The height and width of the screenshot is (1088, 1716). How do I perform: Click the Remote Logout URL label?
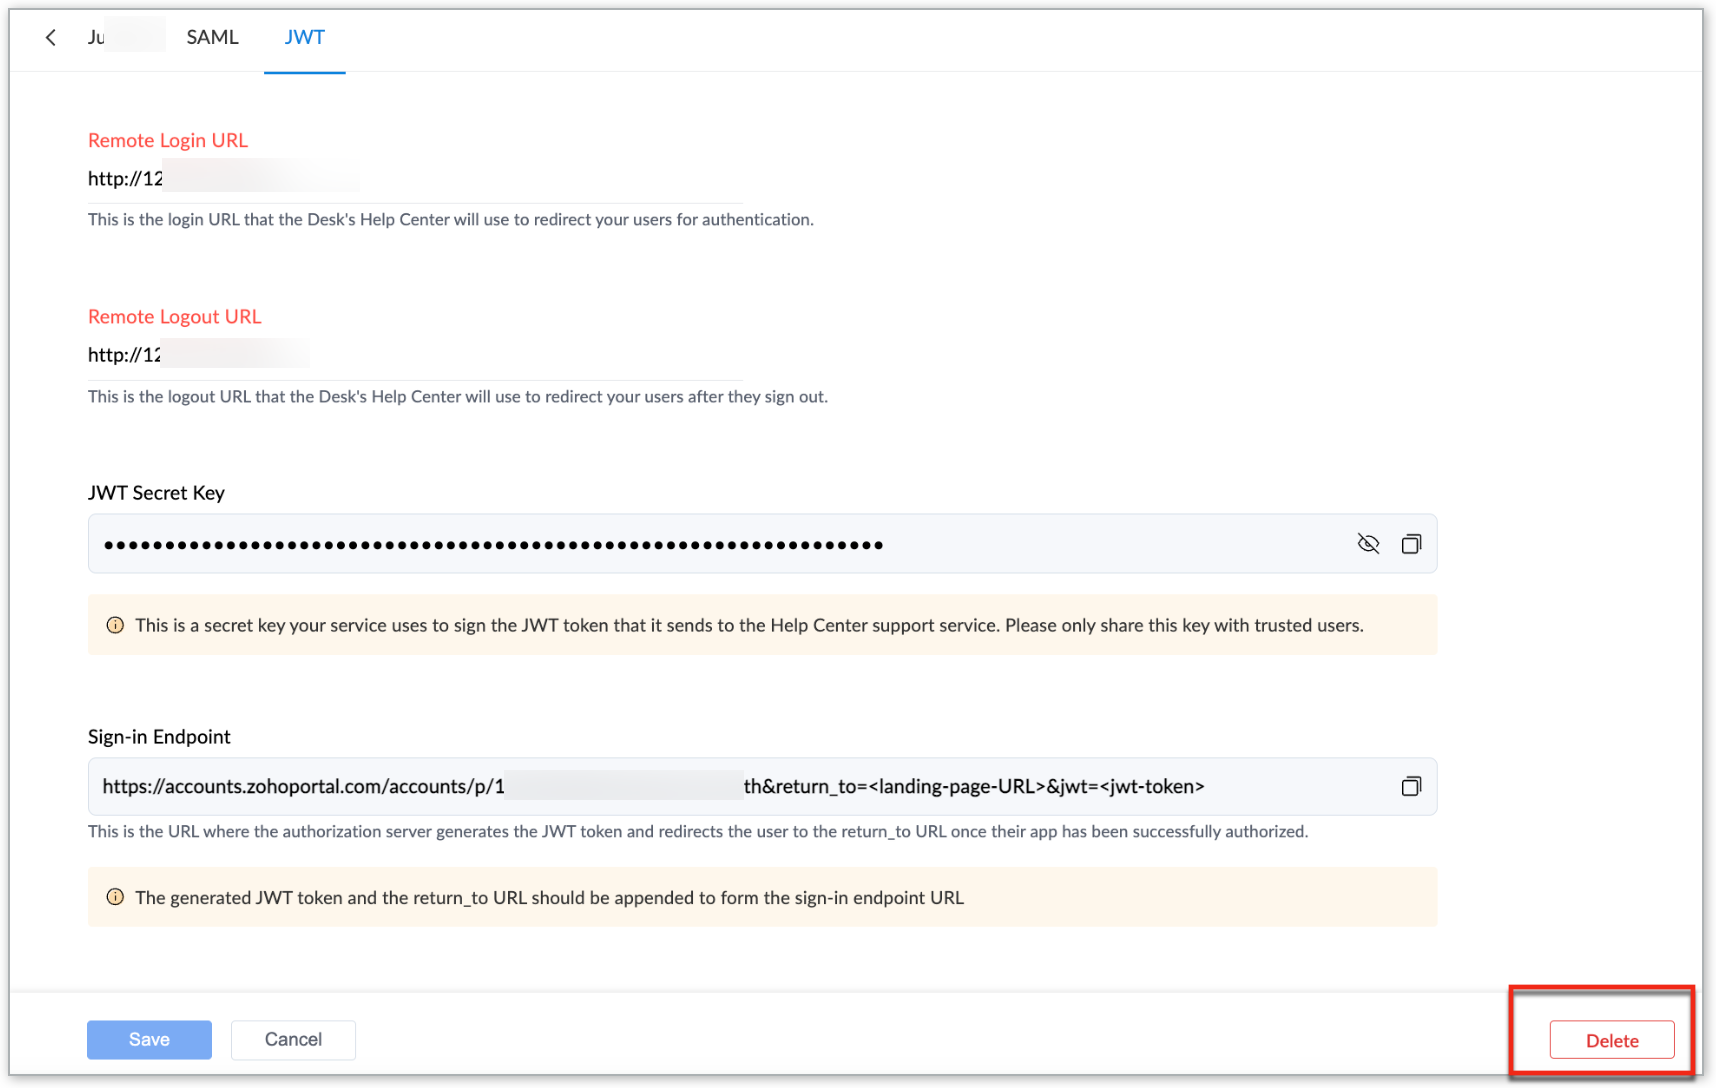point(175,317)
